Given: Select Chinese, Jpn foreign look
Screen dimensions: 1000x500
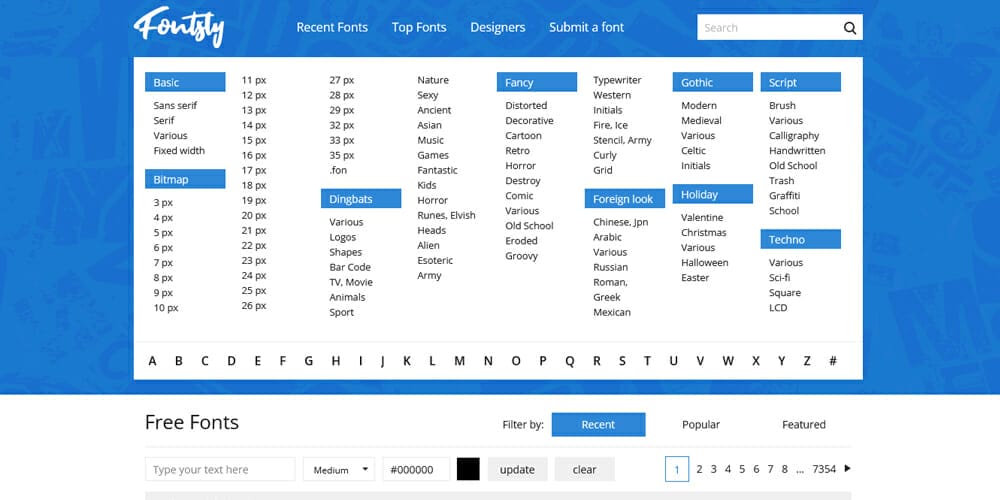Looking at the screenshot, I should tap(621, 222).
